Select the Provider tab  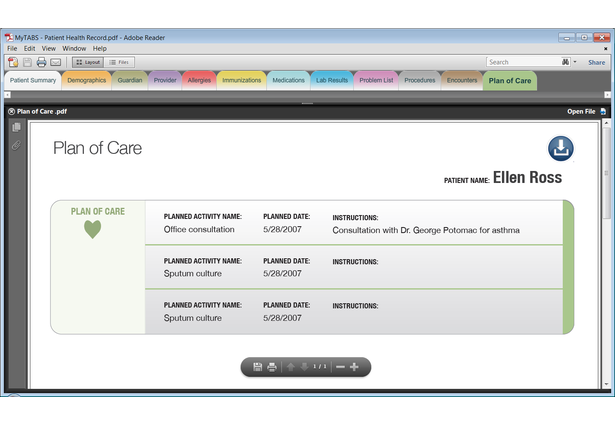click(x=165, y=80)
